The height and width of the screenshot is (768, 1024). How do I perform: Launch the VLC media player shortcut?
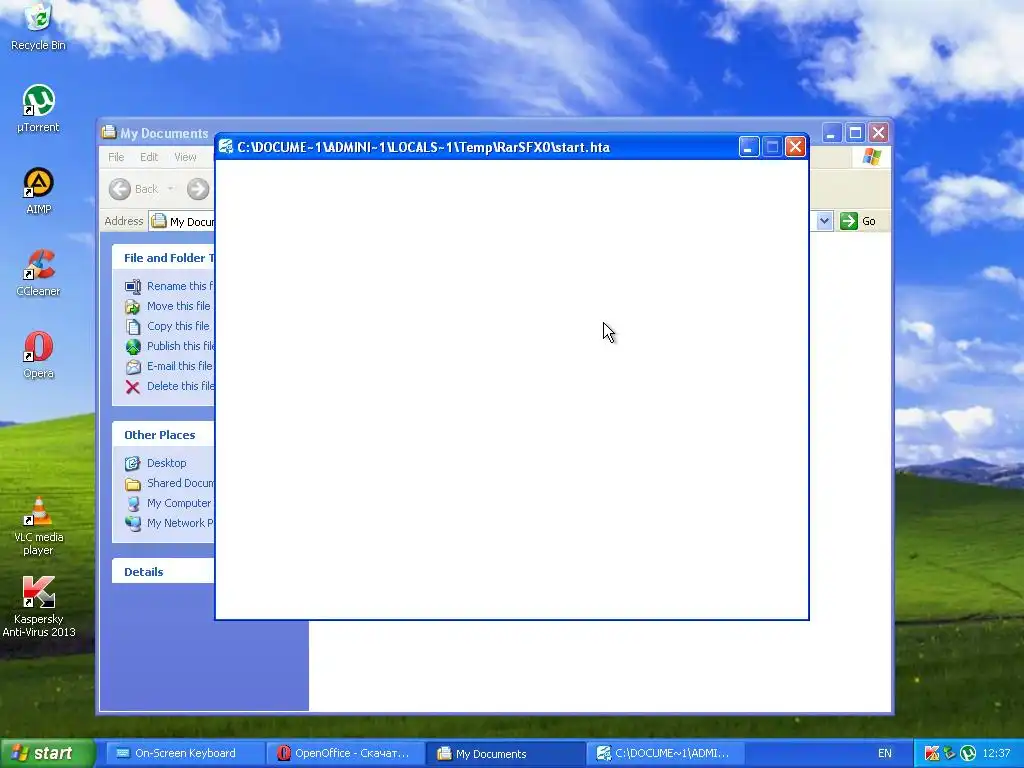(39, 526)
